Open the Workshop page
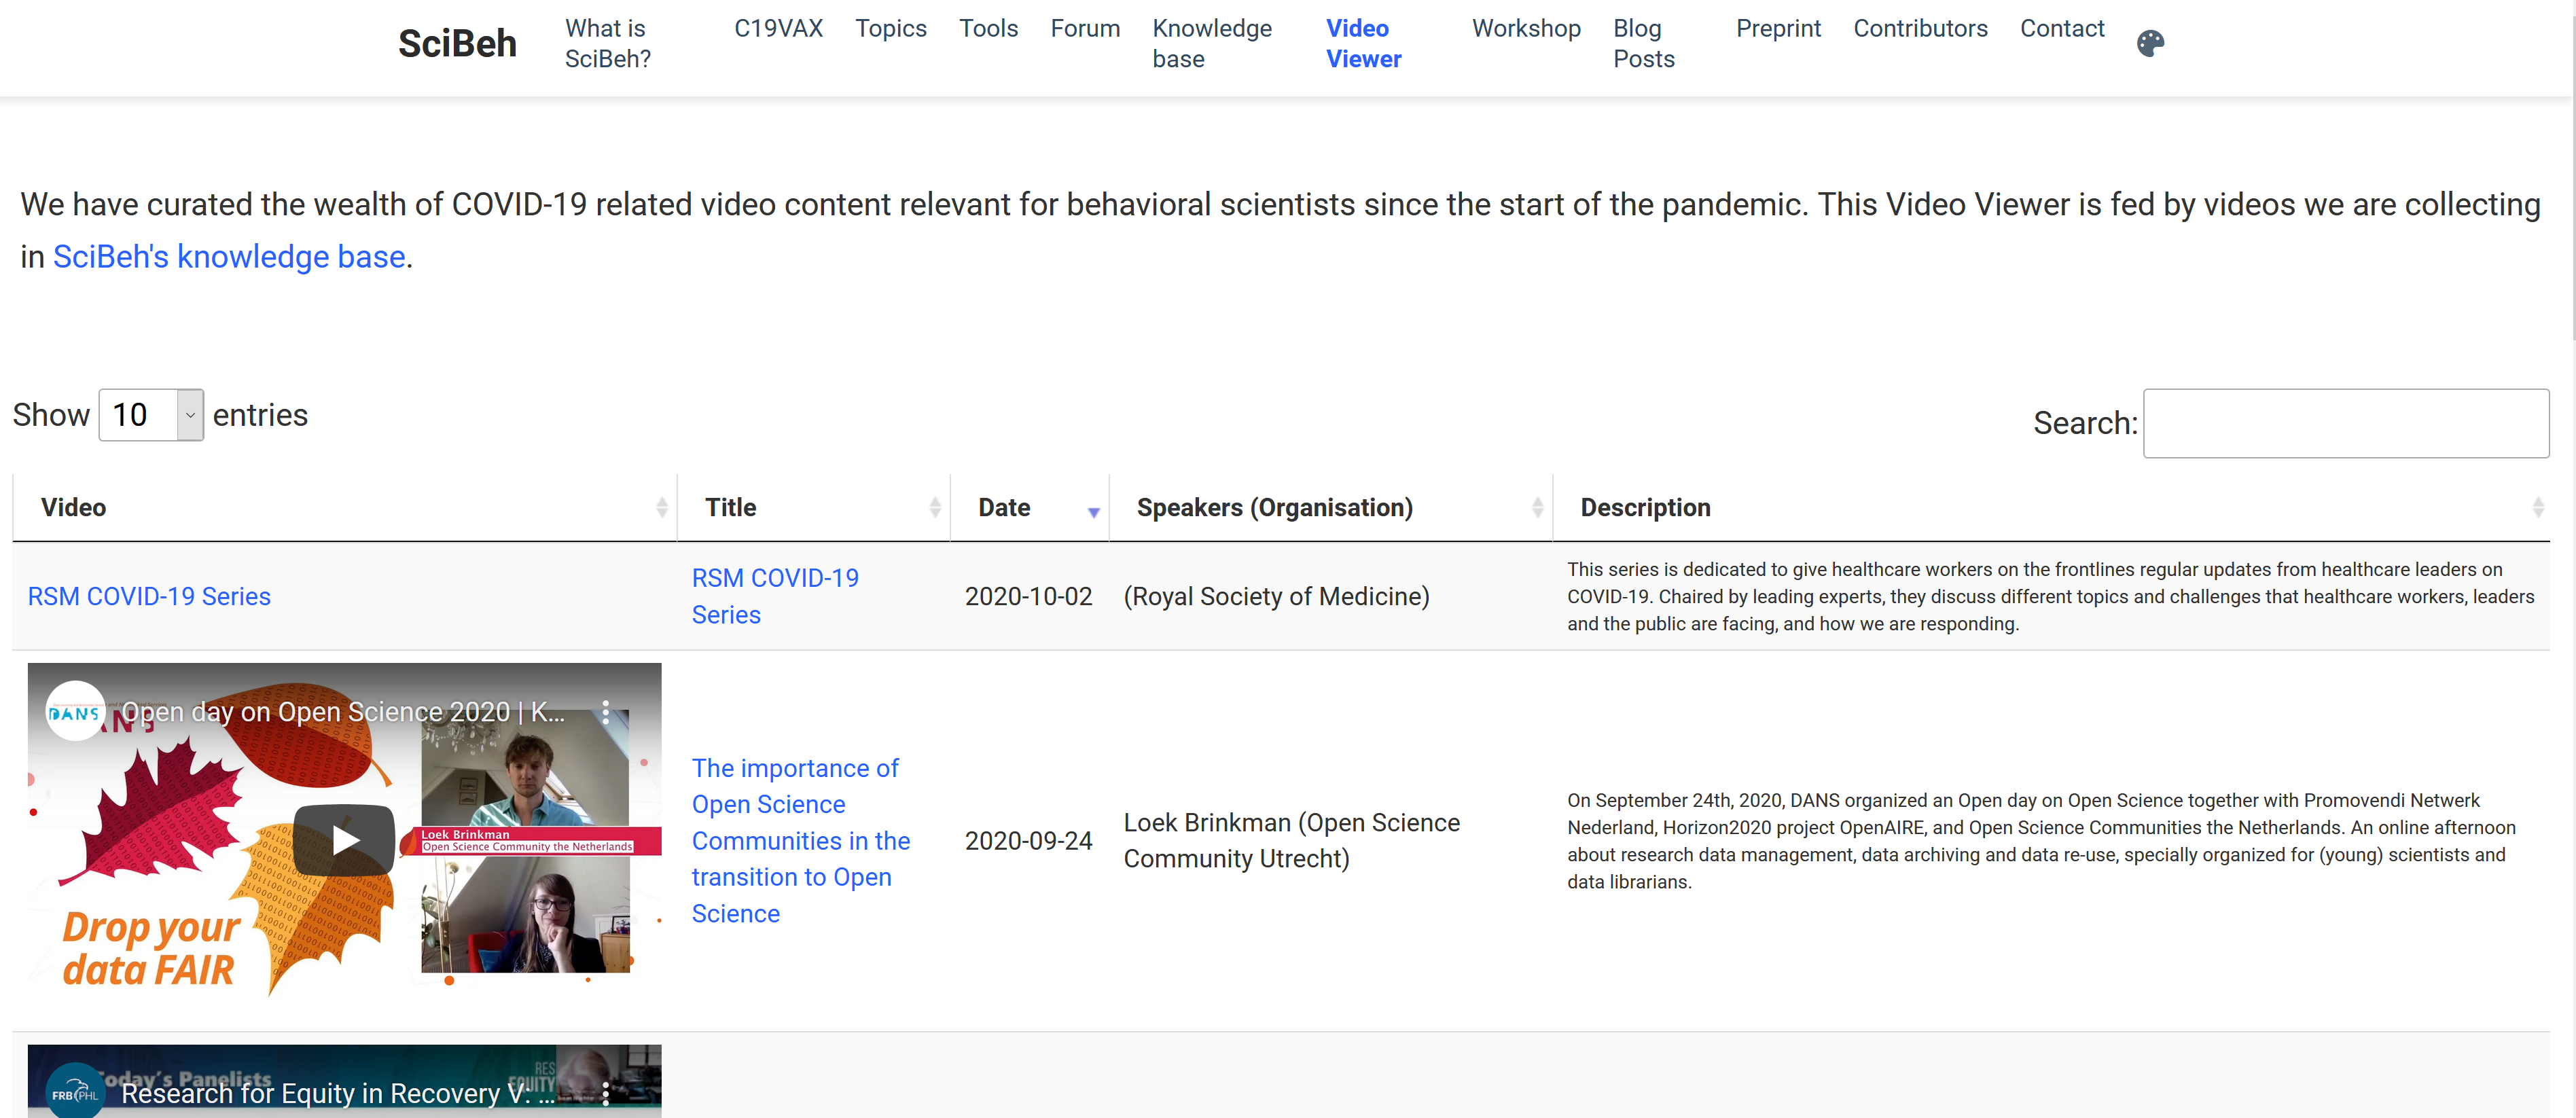Screen dimensions: 2576x1118 (1526, 29)
